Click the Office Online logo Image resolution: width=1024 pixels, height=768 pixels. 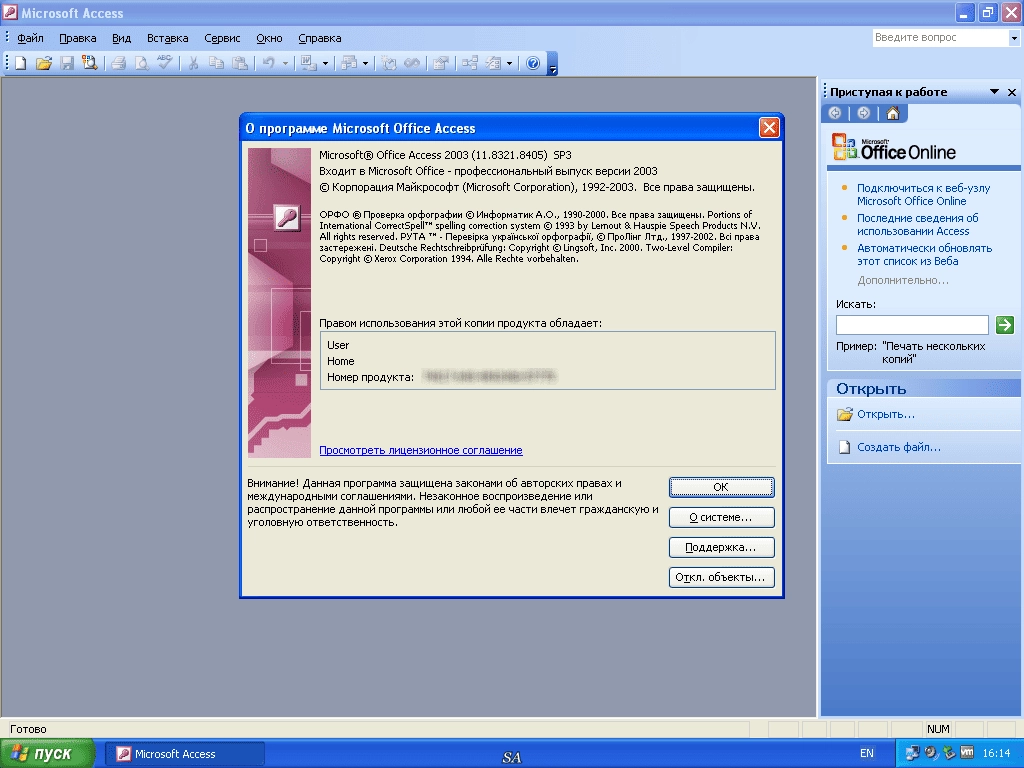point(893,148)
